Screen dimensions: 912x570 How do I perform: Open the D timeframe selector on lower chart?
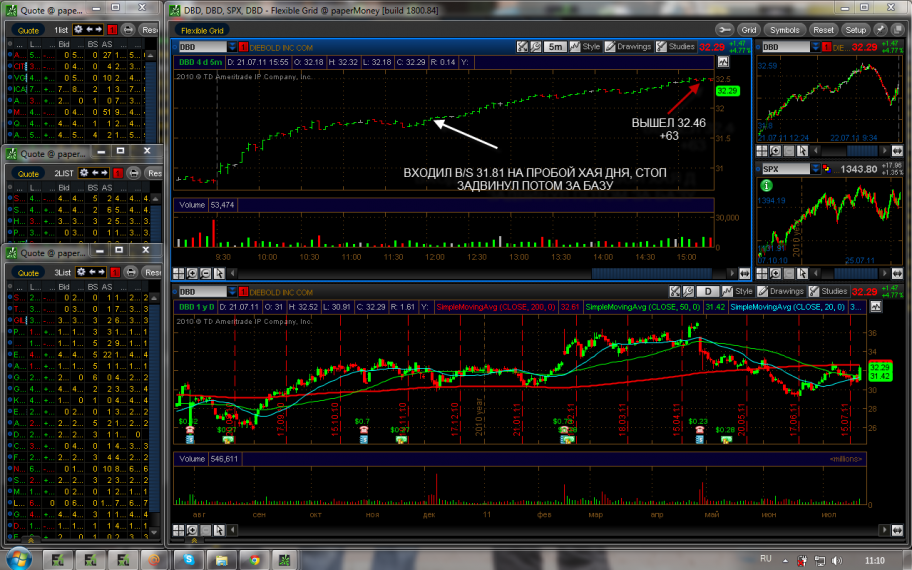[x=708, y=291]
